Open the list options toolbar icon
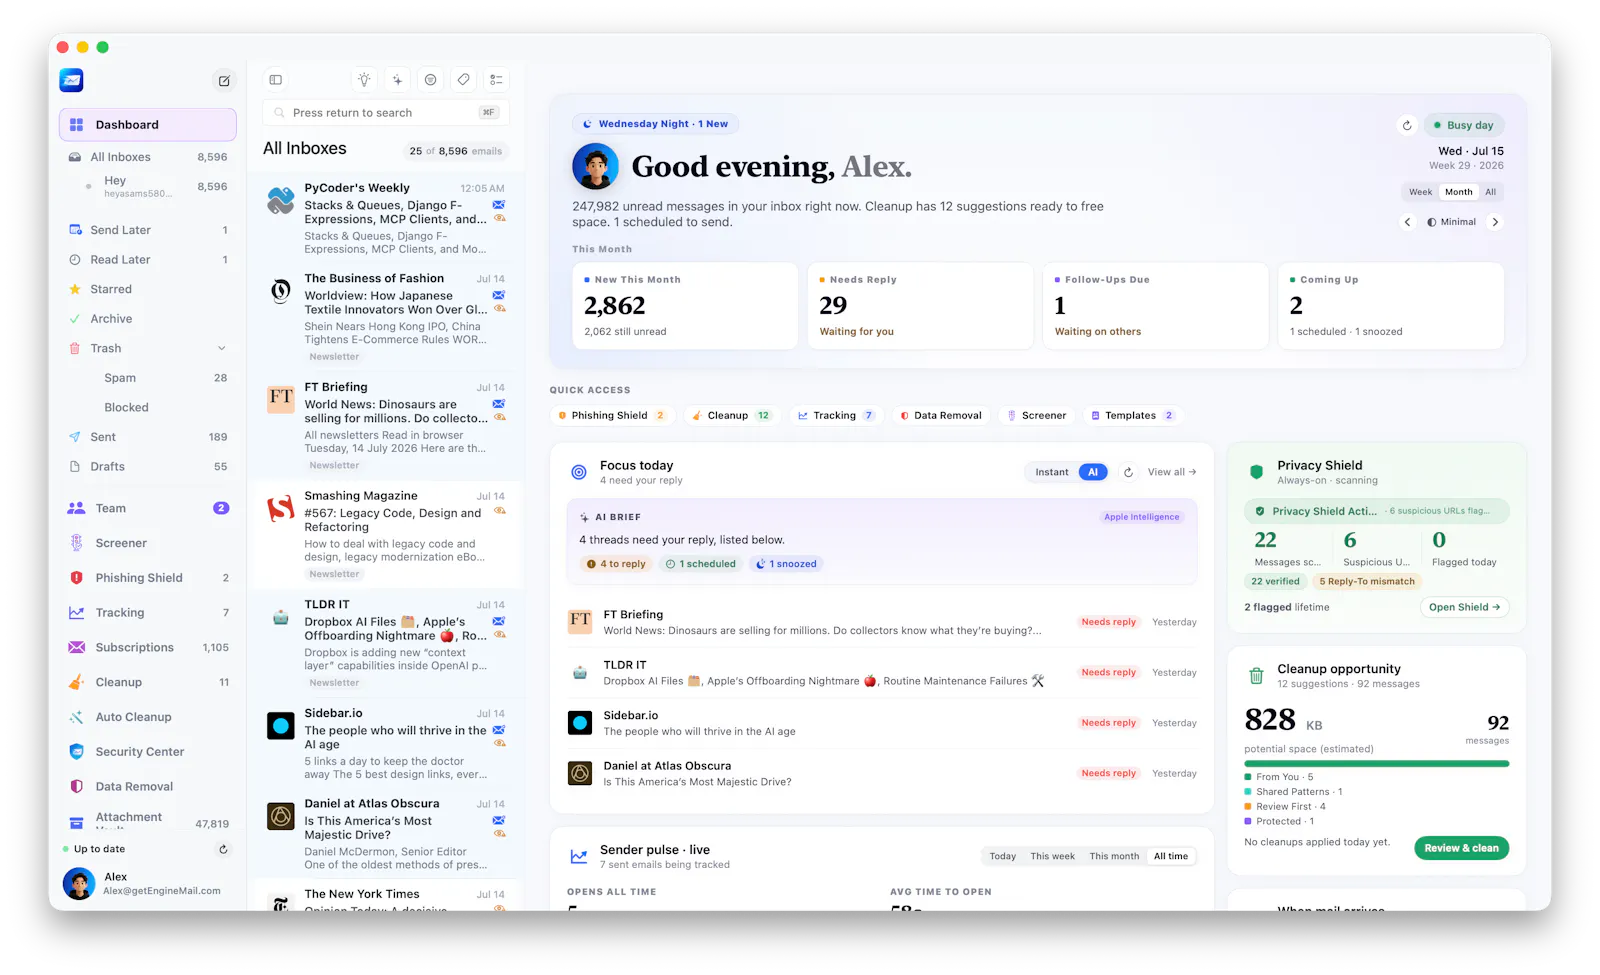The image size is (1600, 975). tap(496, 80)
